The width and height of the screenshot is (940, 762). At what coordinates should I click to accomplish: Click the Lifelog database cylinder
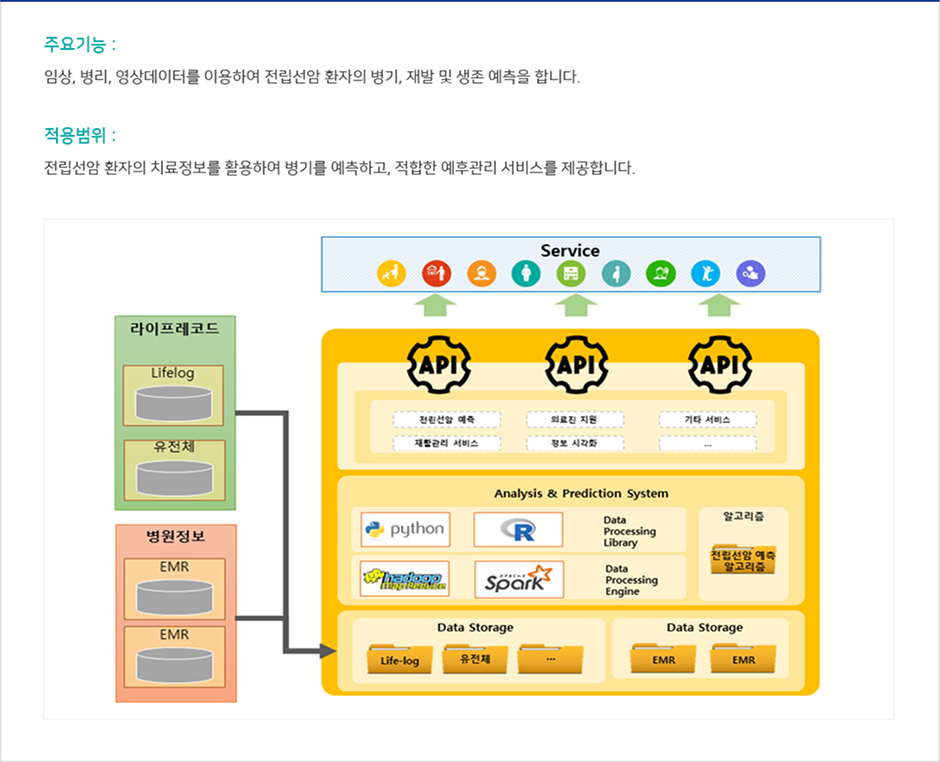tap(174, 404)
